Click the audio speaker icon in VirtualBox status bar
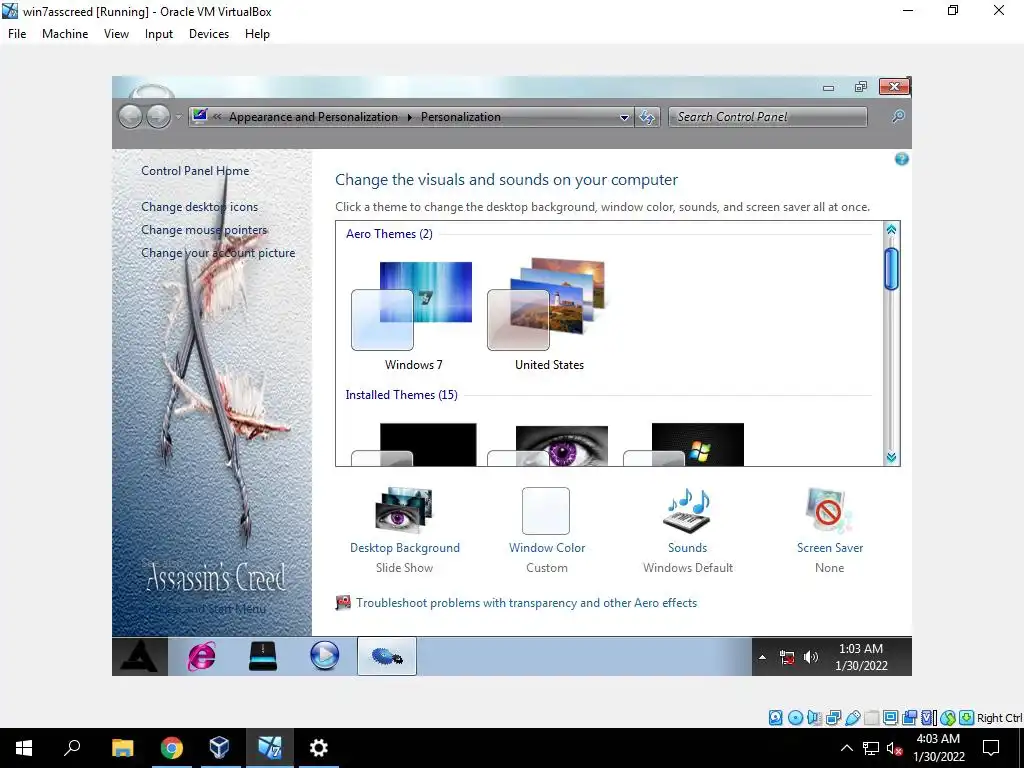This screenshot has width=1024, height=768. (814, 718)
